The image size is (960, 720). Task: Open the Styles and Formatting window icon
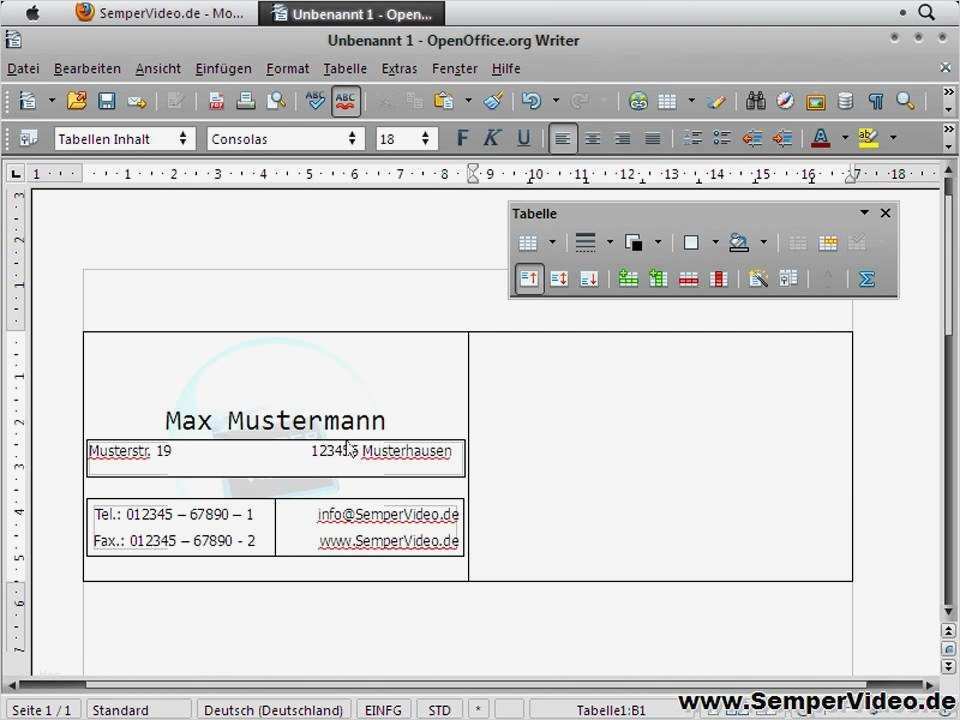coord(28,139)
